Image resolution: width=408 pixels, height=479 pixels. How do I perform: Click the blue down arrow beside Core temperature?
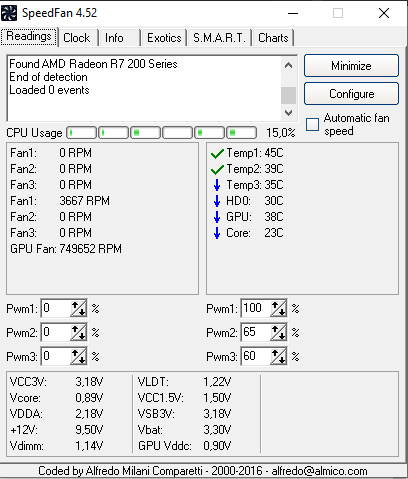point(217,233)
